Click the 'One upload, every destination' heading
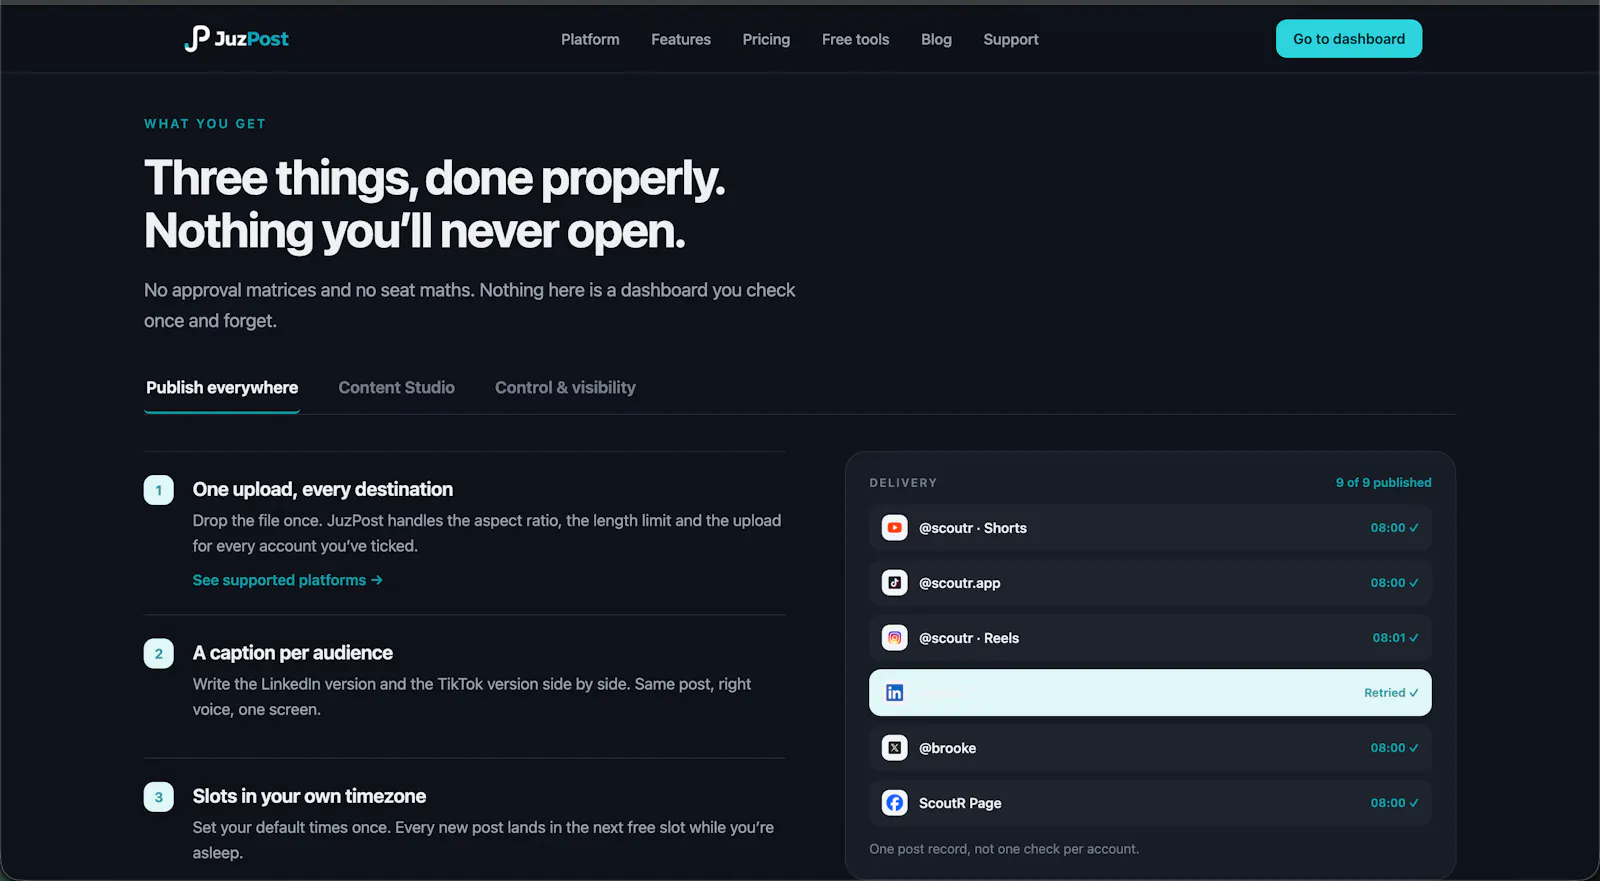This screenshot has width=1600, height=881. [x=323, y=489]
